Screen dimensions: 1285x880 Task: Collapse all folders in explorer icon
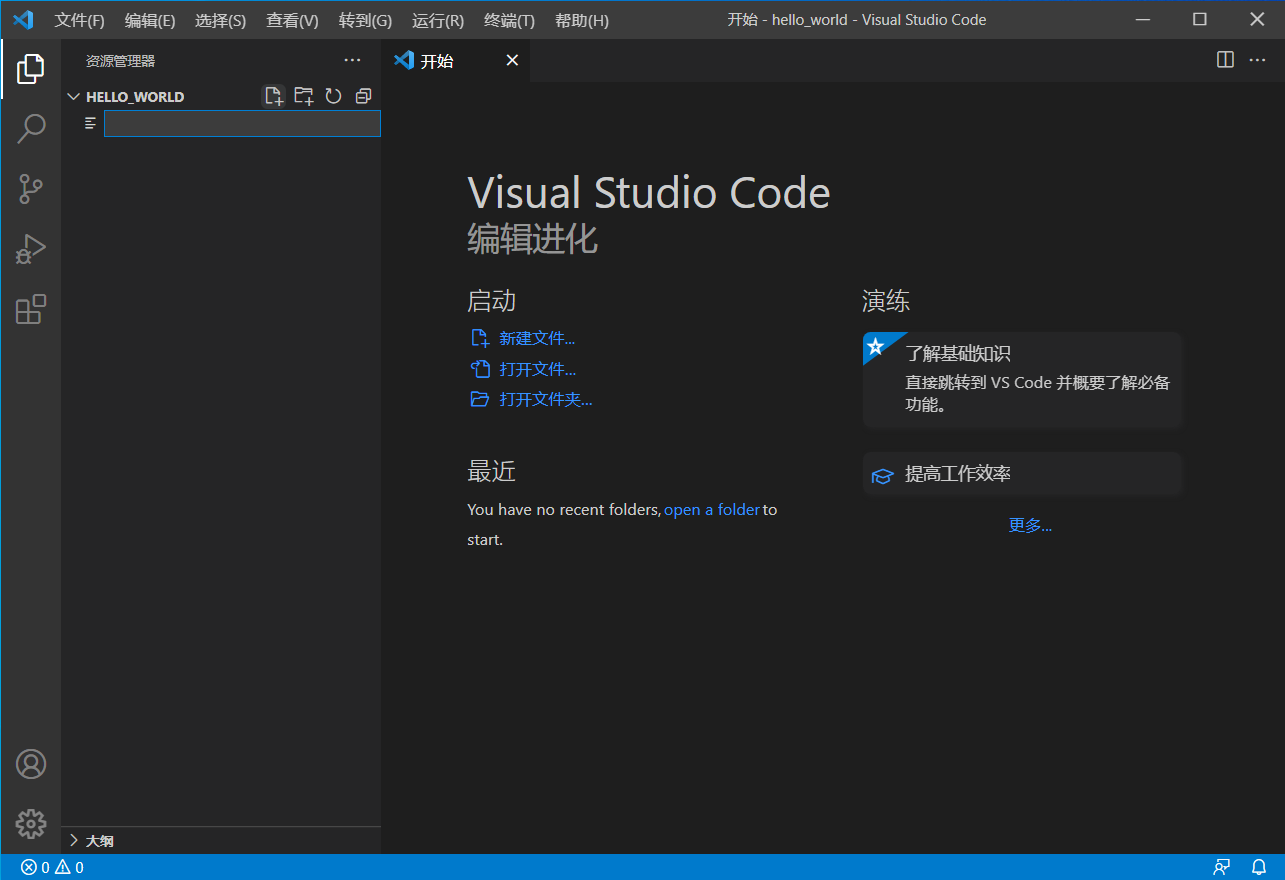pos(363,96)
